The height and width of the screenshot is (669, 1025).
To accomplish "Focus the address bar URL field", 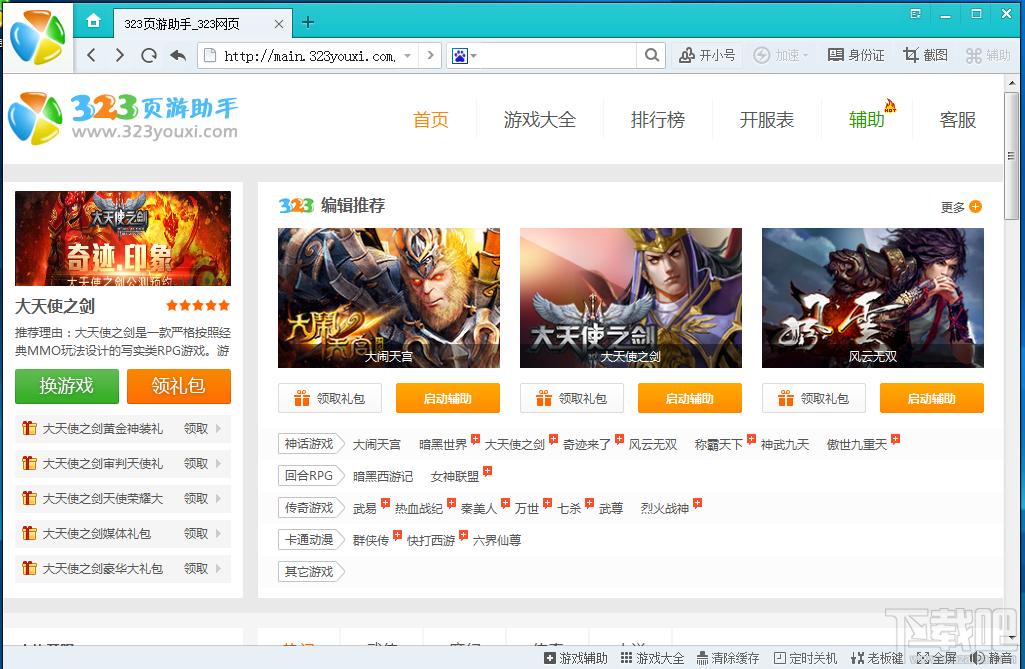I will [309, 56].
